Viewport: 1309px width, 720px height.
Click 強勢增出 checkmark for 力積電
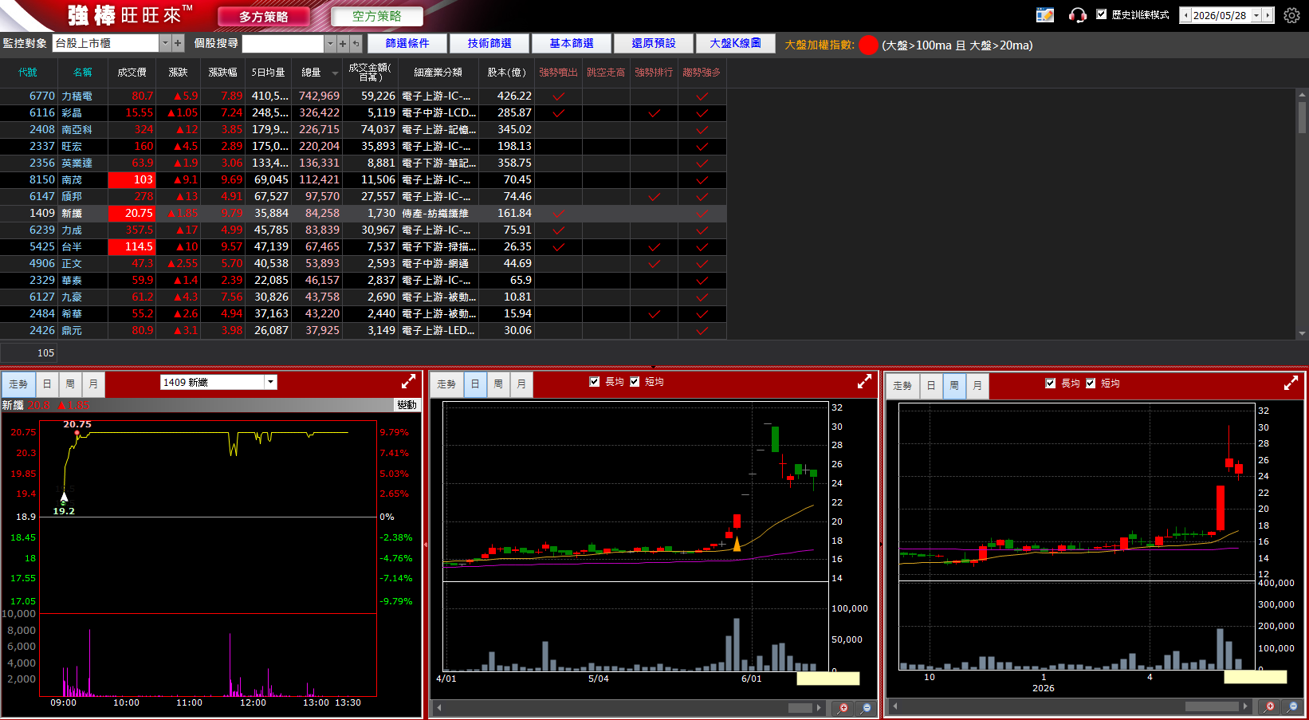(559, 96)
